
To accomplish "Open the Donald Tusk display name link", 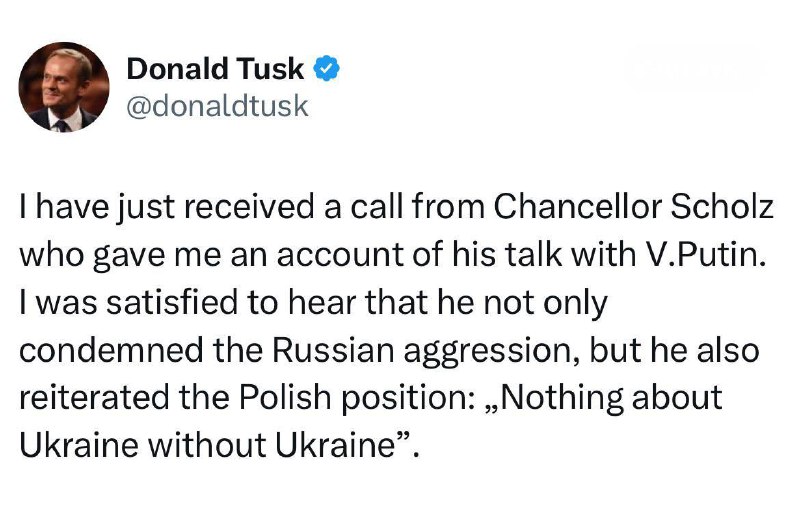I will (x=215, y=68).
